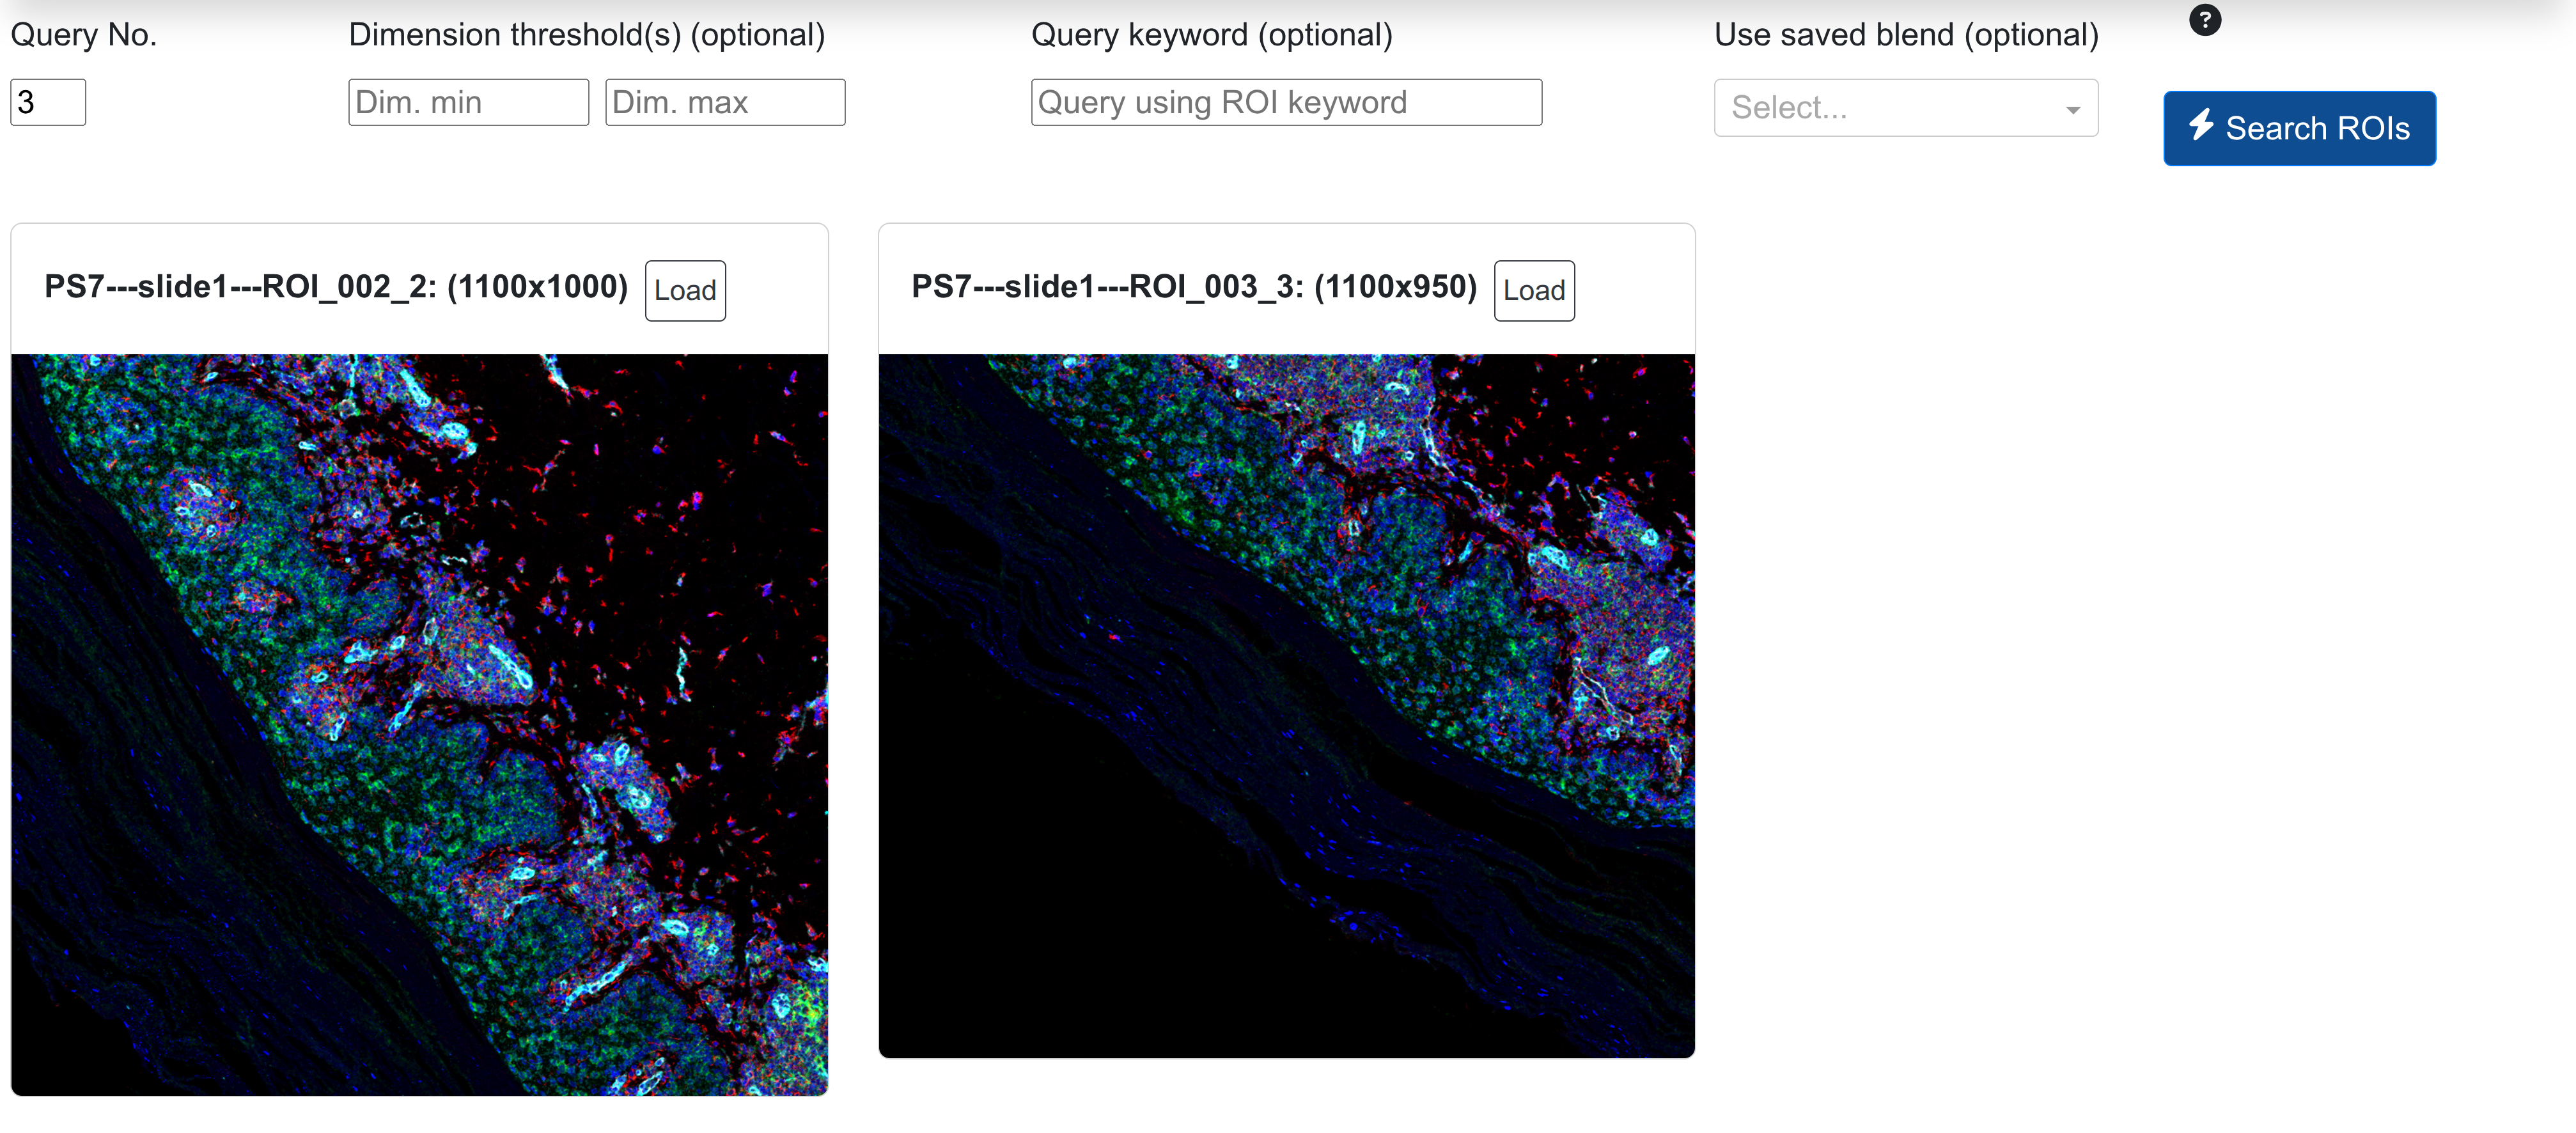Image resolution: width=2576 pixels, height=1133 pixels.
Task: Focus the Query No. input field
Action: point(48,102)
